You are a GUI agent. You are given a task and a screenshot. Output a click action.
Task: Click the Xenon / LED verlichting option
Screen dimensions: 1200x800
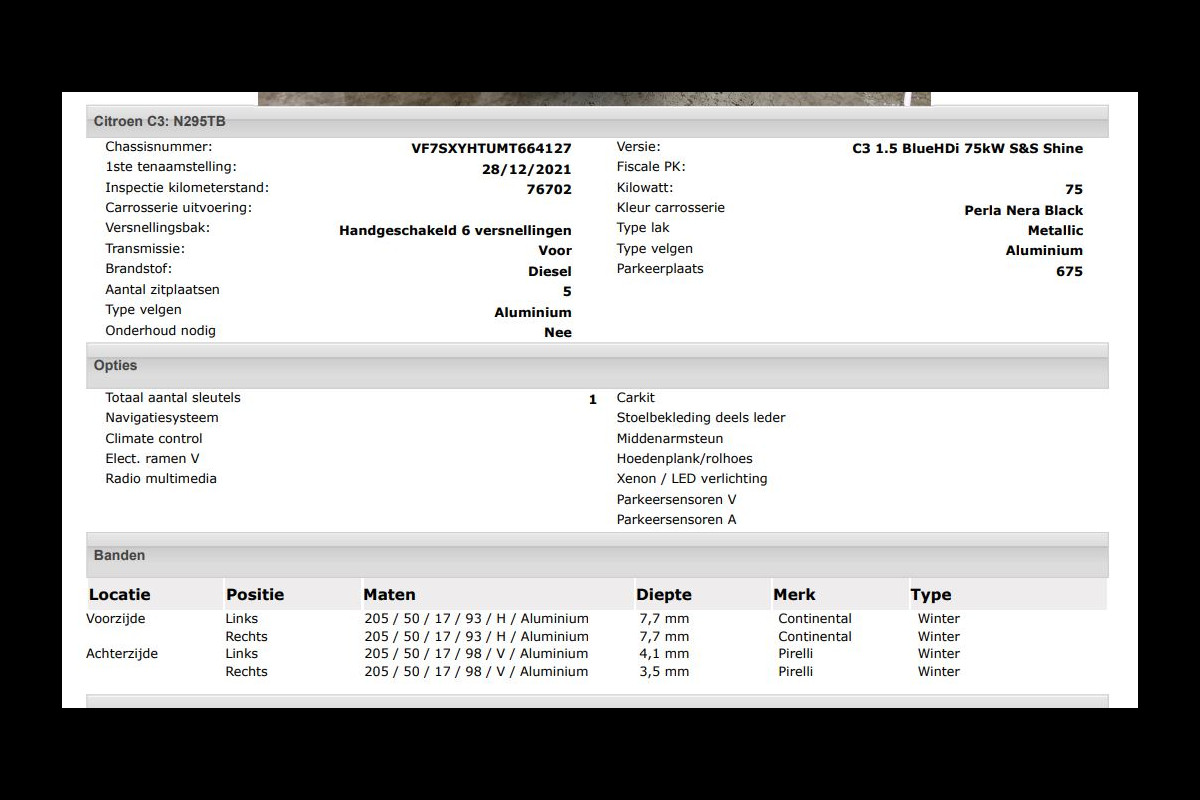(692, 479)
